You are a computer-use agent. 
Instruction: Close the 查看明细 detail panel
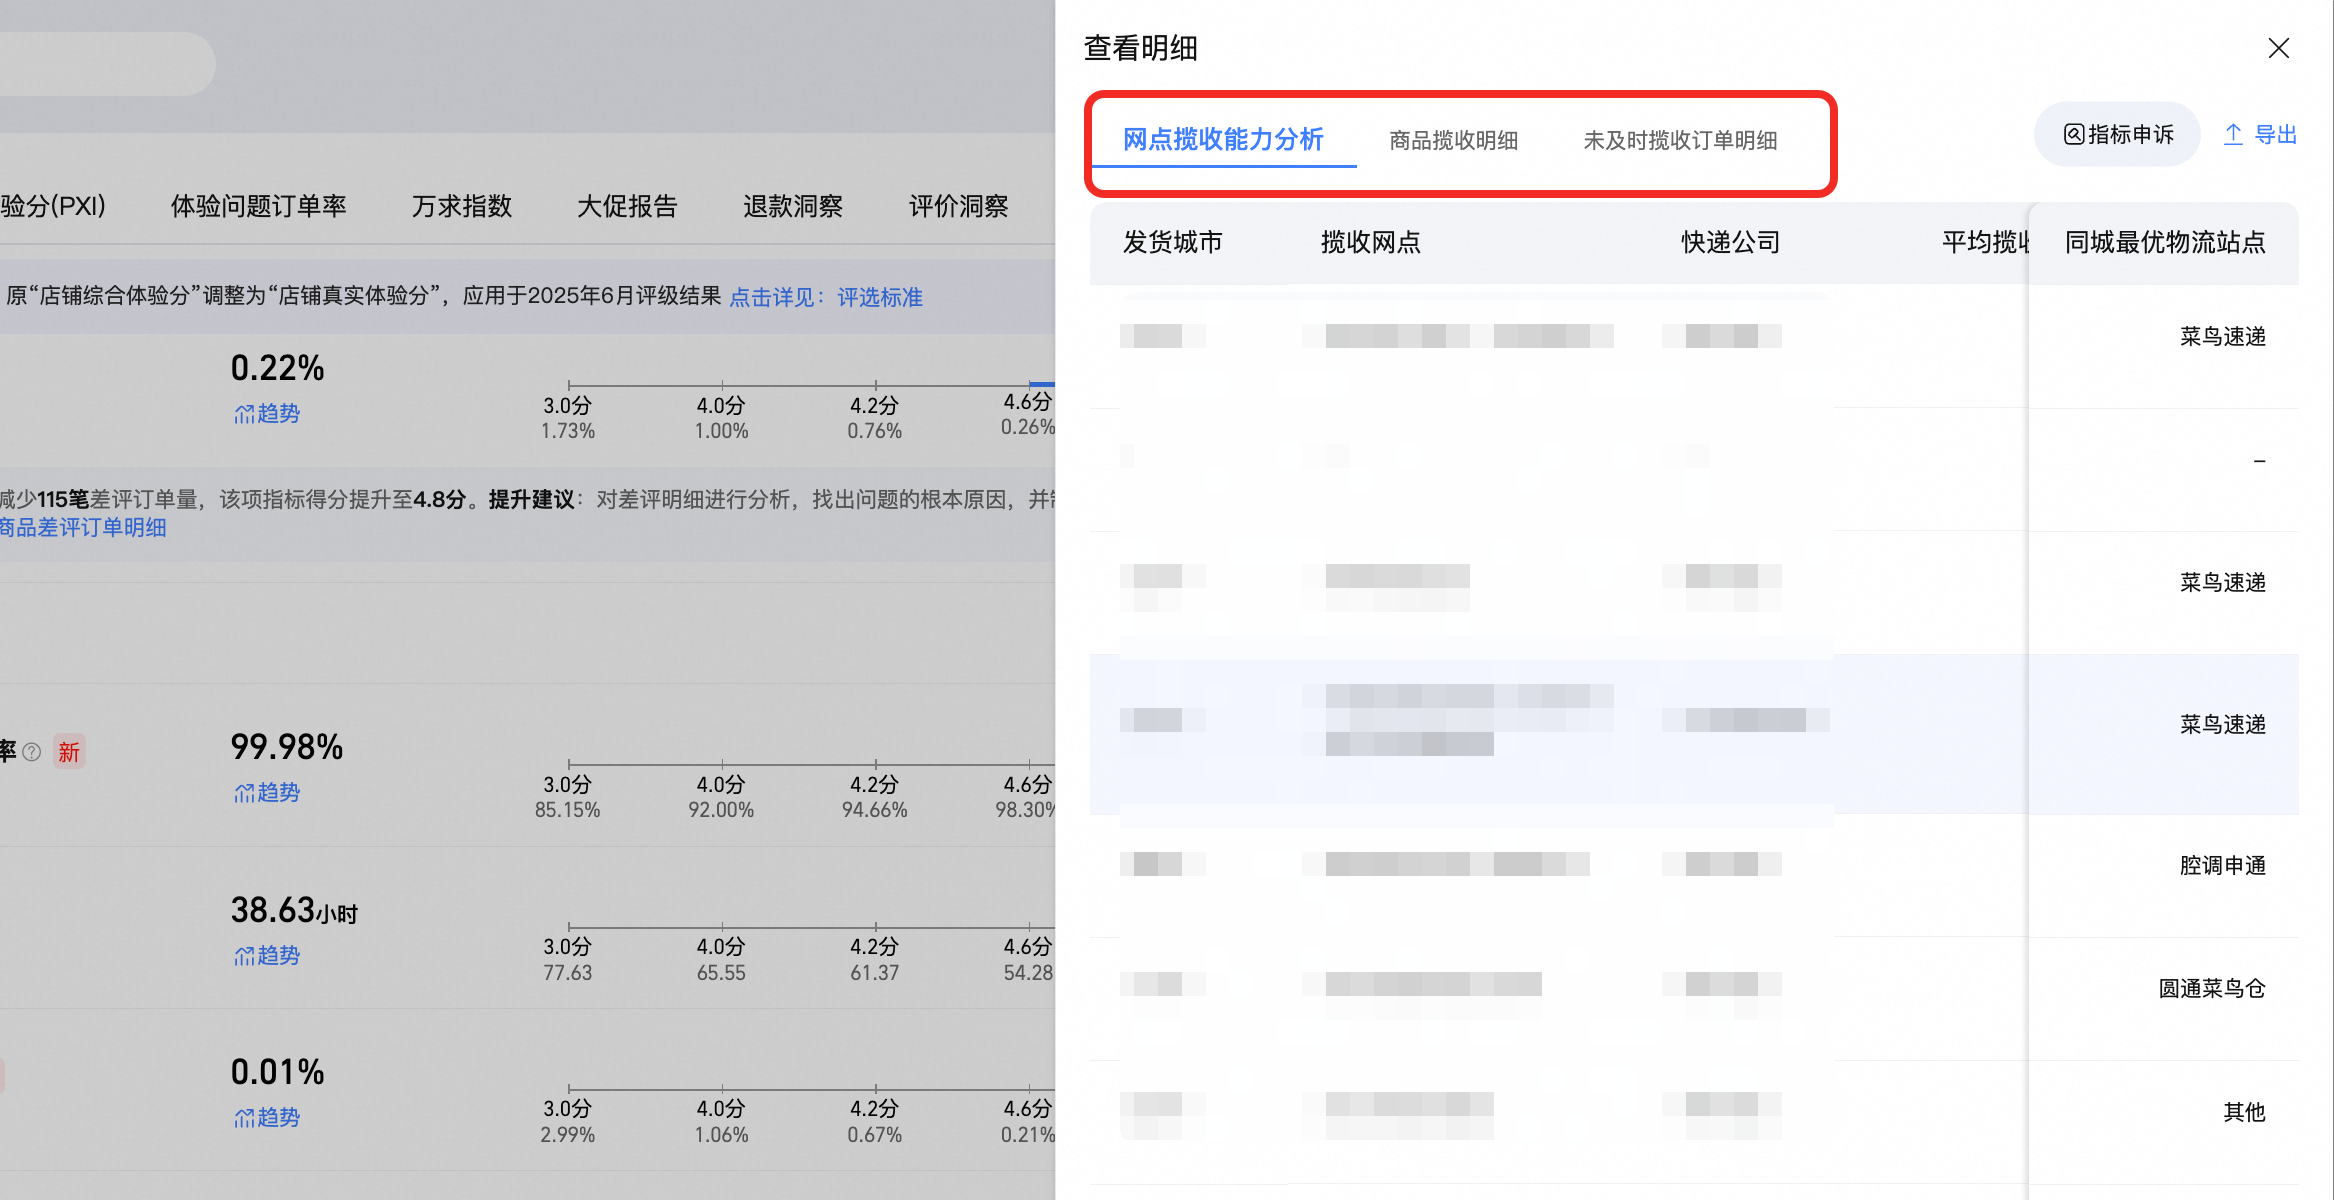coord(2278,48)
